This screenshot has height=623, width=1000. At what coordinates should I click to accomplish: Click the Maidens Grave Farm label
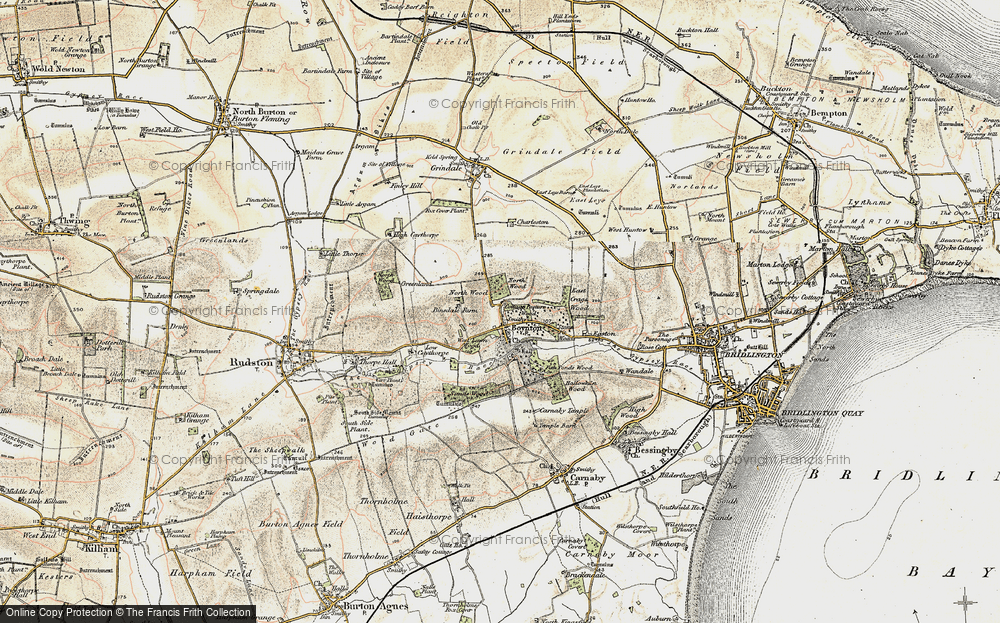[x=322, y=155]
